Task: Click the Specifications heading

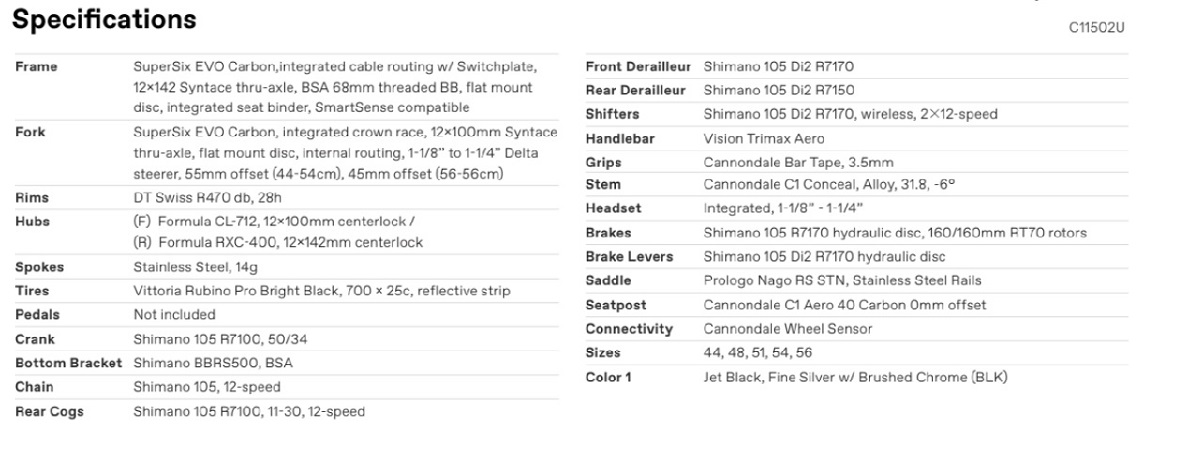Action: pos(105,19)
